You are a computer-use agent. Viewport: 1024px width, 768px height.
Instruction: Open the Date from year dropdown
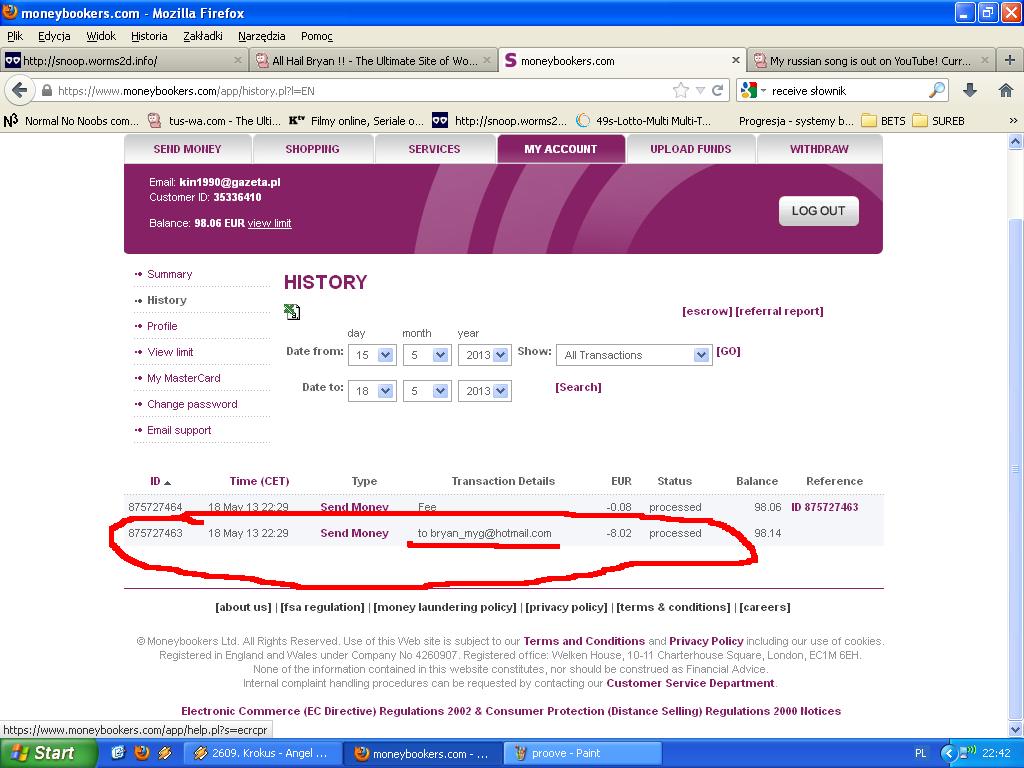(x=484, y=355)
